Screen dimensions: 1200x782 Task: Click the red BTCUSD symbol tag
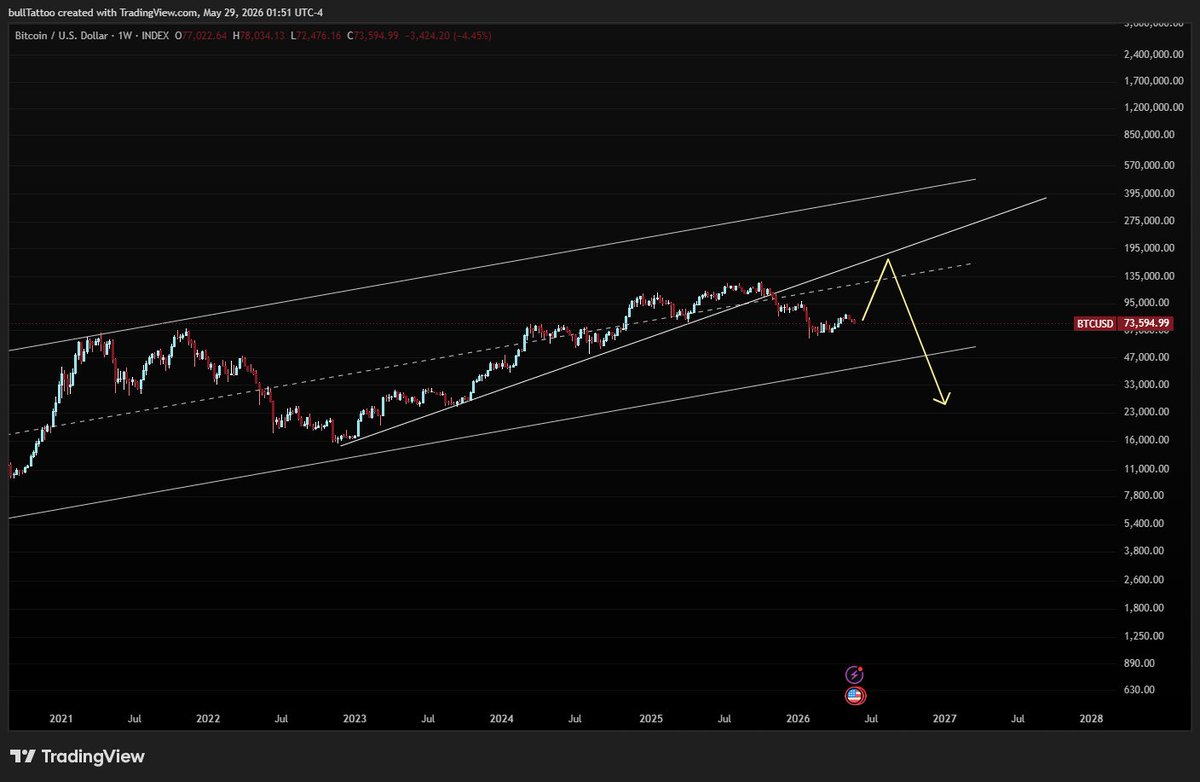click(x=1095, y=324)
